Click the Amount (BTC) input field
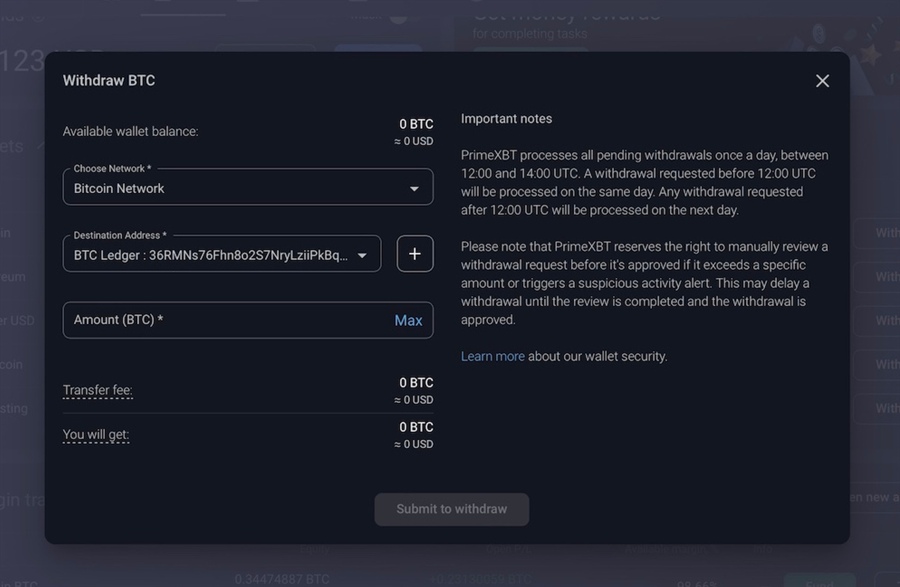 (248, 320)
